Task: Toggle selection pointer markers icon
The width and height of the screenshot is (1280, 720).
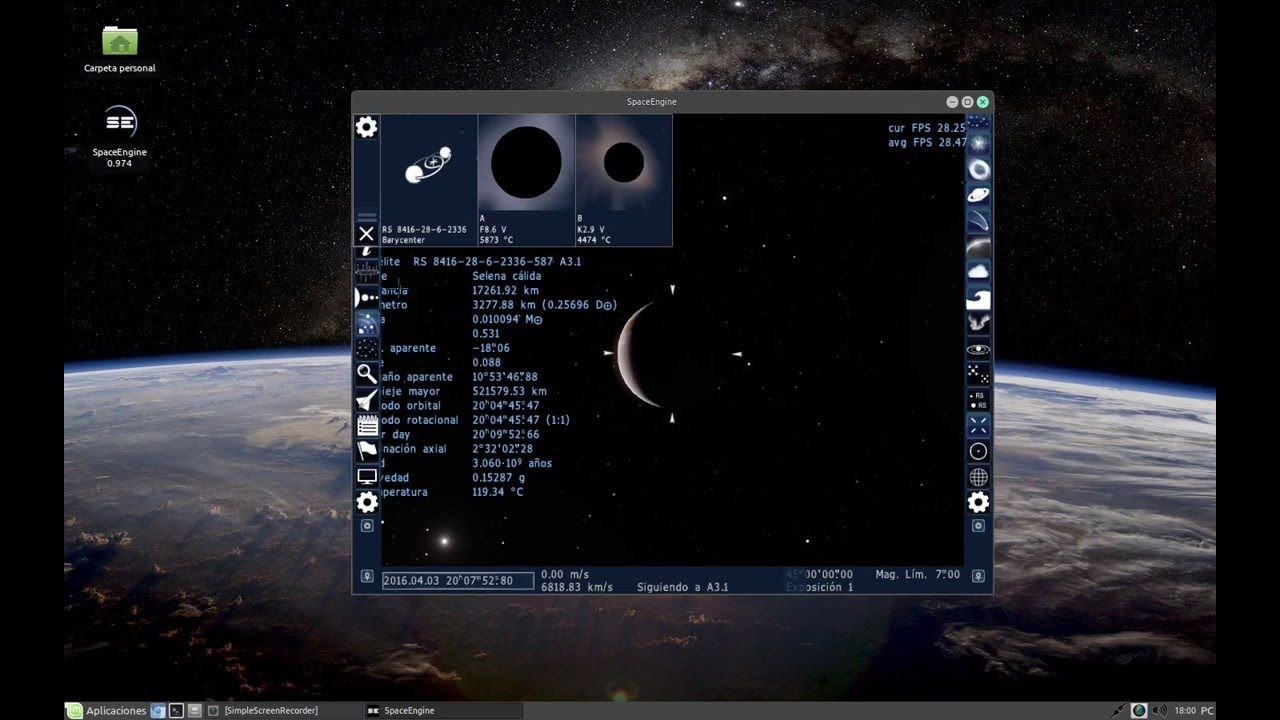Action: pyautogui.click(x=978, y=425)
